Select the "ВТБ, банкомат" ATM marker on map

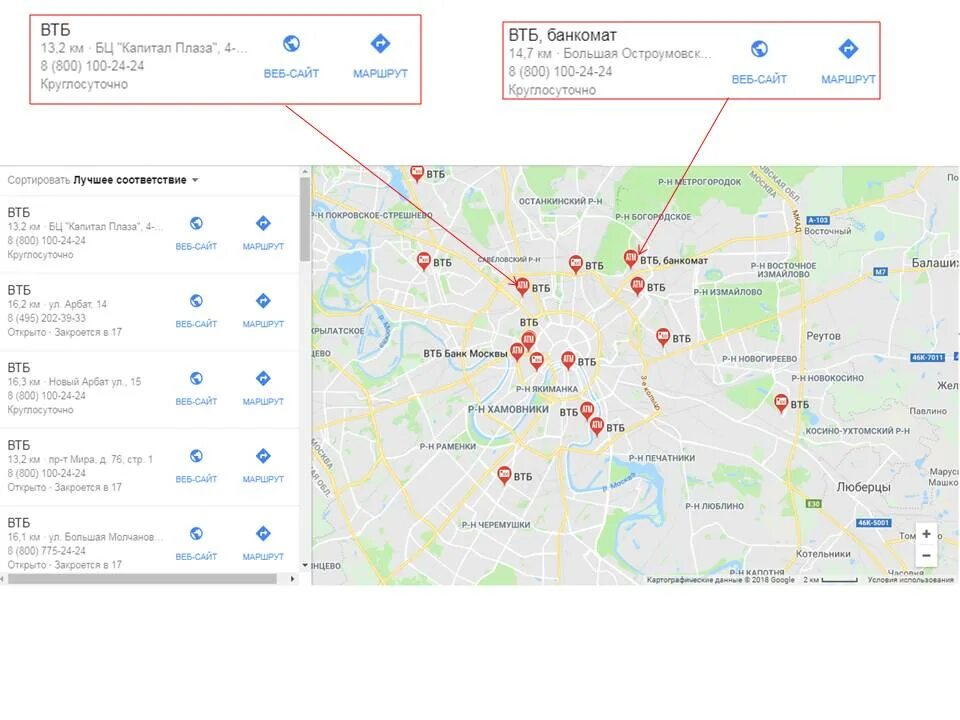pyautogui.click(x=631, y=258)
